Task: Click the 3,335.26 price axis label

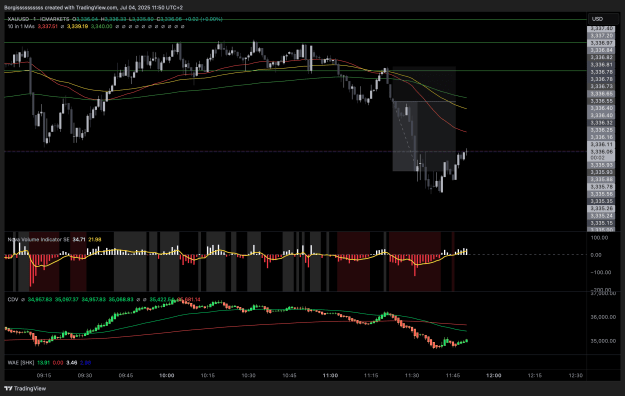Action: click(x=601, y=209)
